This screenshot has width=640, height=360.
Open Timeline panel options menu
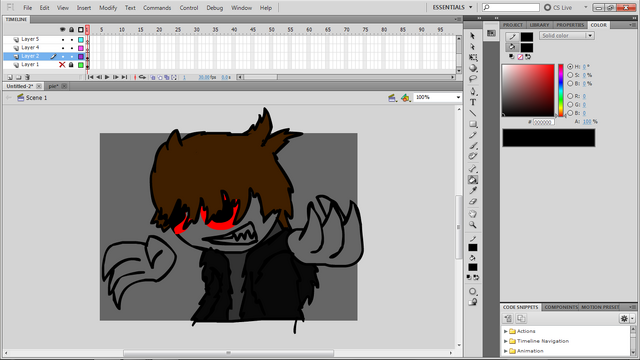[458, 19]
